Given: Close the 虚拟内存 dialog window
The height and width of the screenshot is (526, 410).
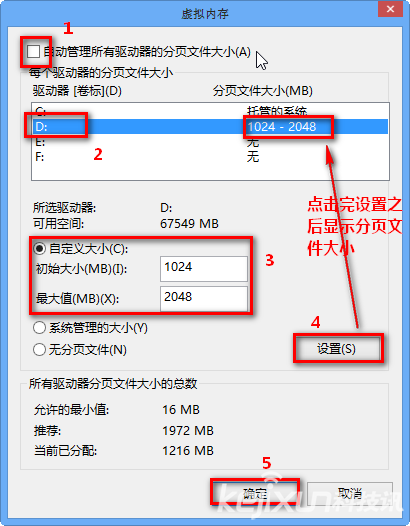Looking at the screenshot, I should [390, 9].
